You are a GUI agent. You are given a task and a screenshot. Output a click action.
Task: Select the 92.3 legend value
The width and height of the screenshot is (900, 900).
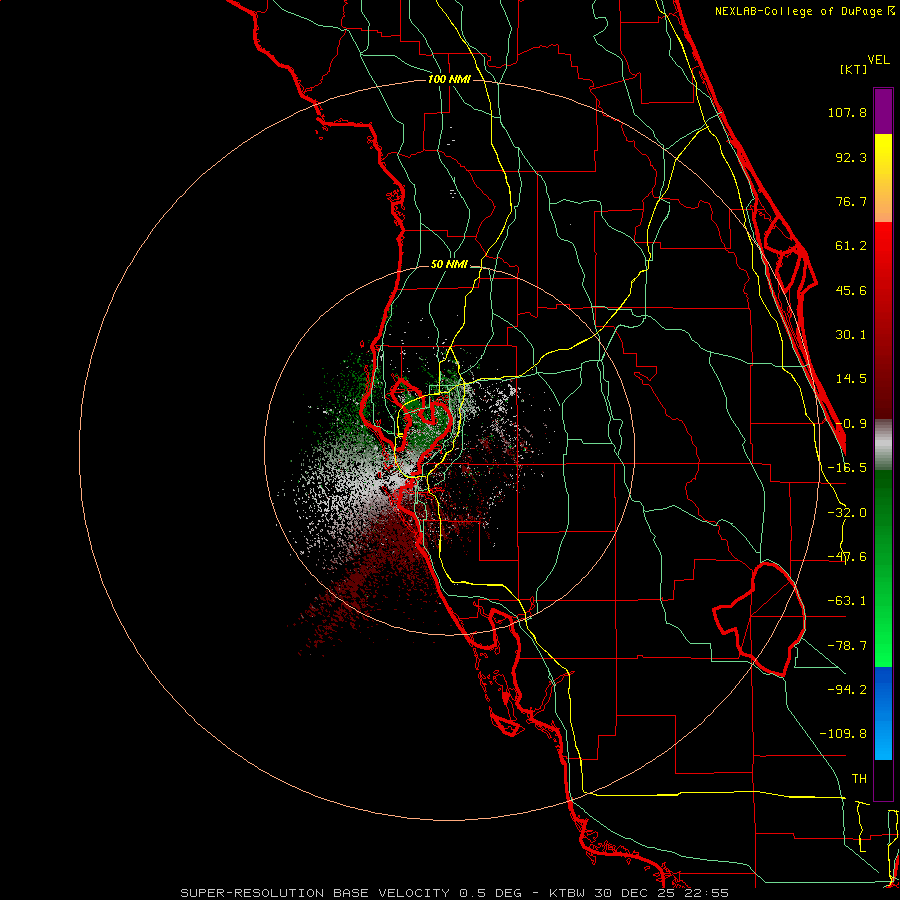coord(851,157)
